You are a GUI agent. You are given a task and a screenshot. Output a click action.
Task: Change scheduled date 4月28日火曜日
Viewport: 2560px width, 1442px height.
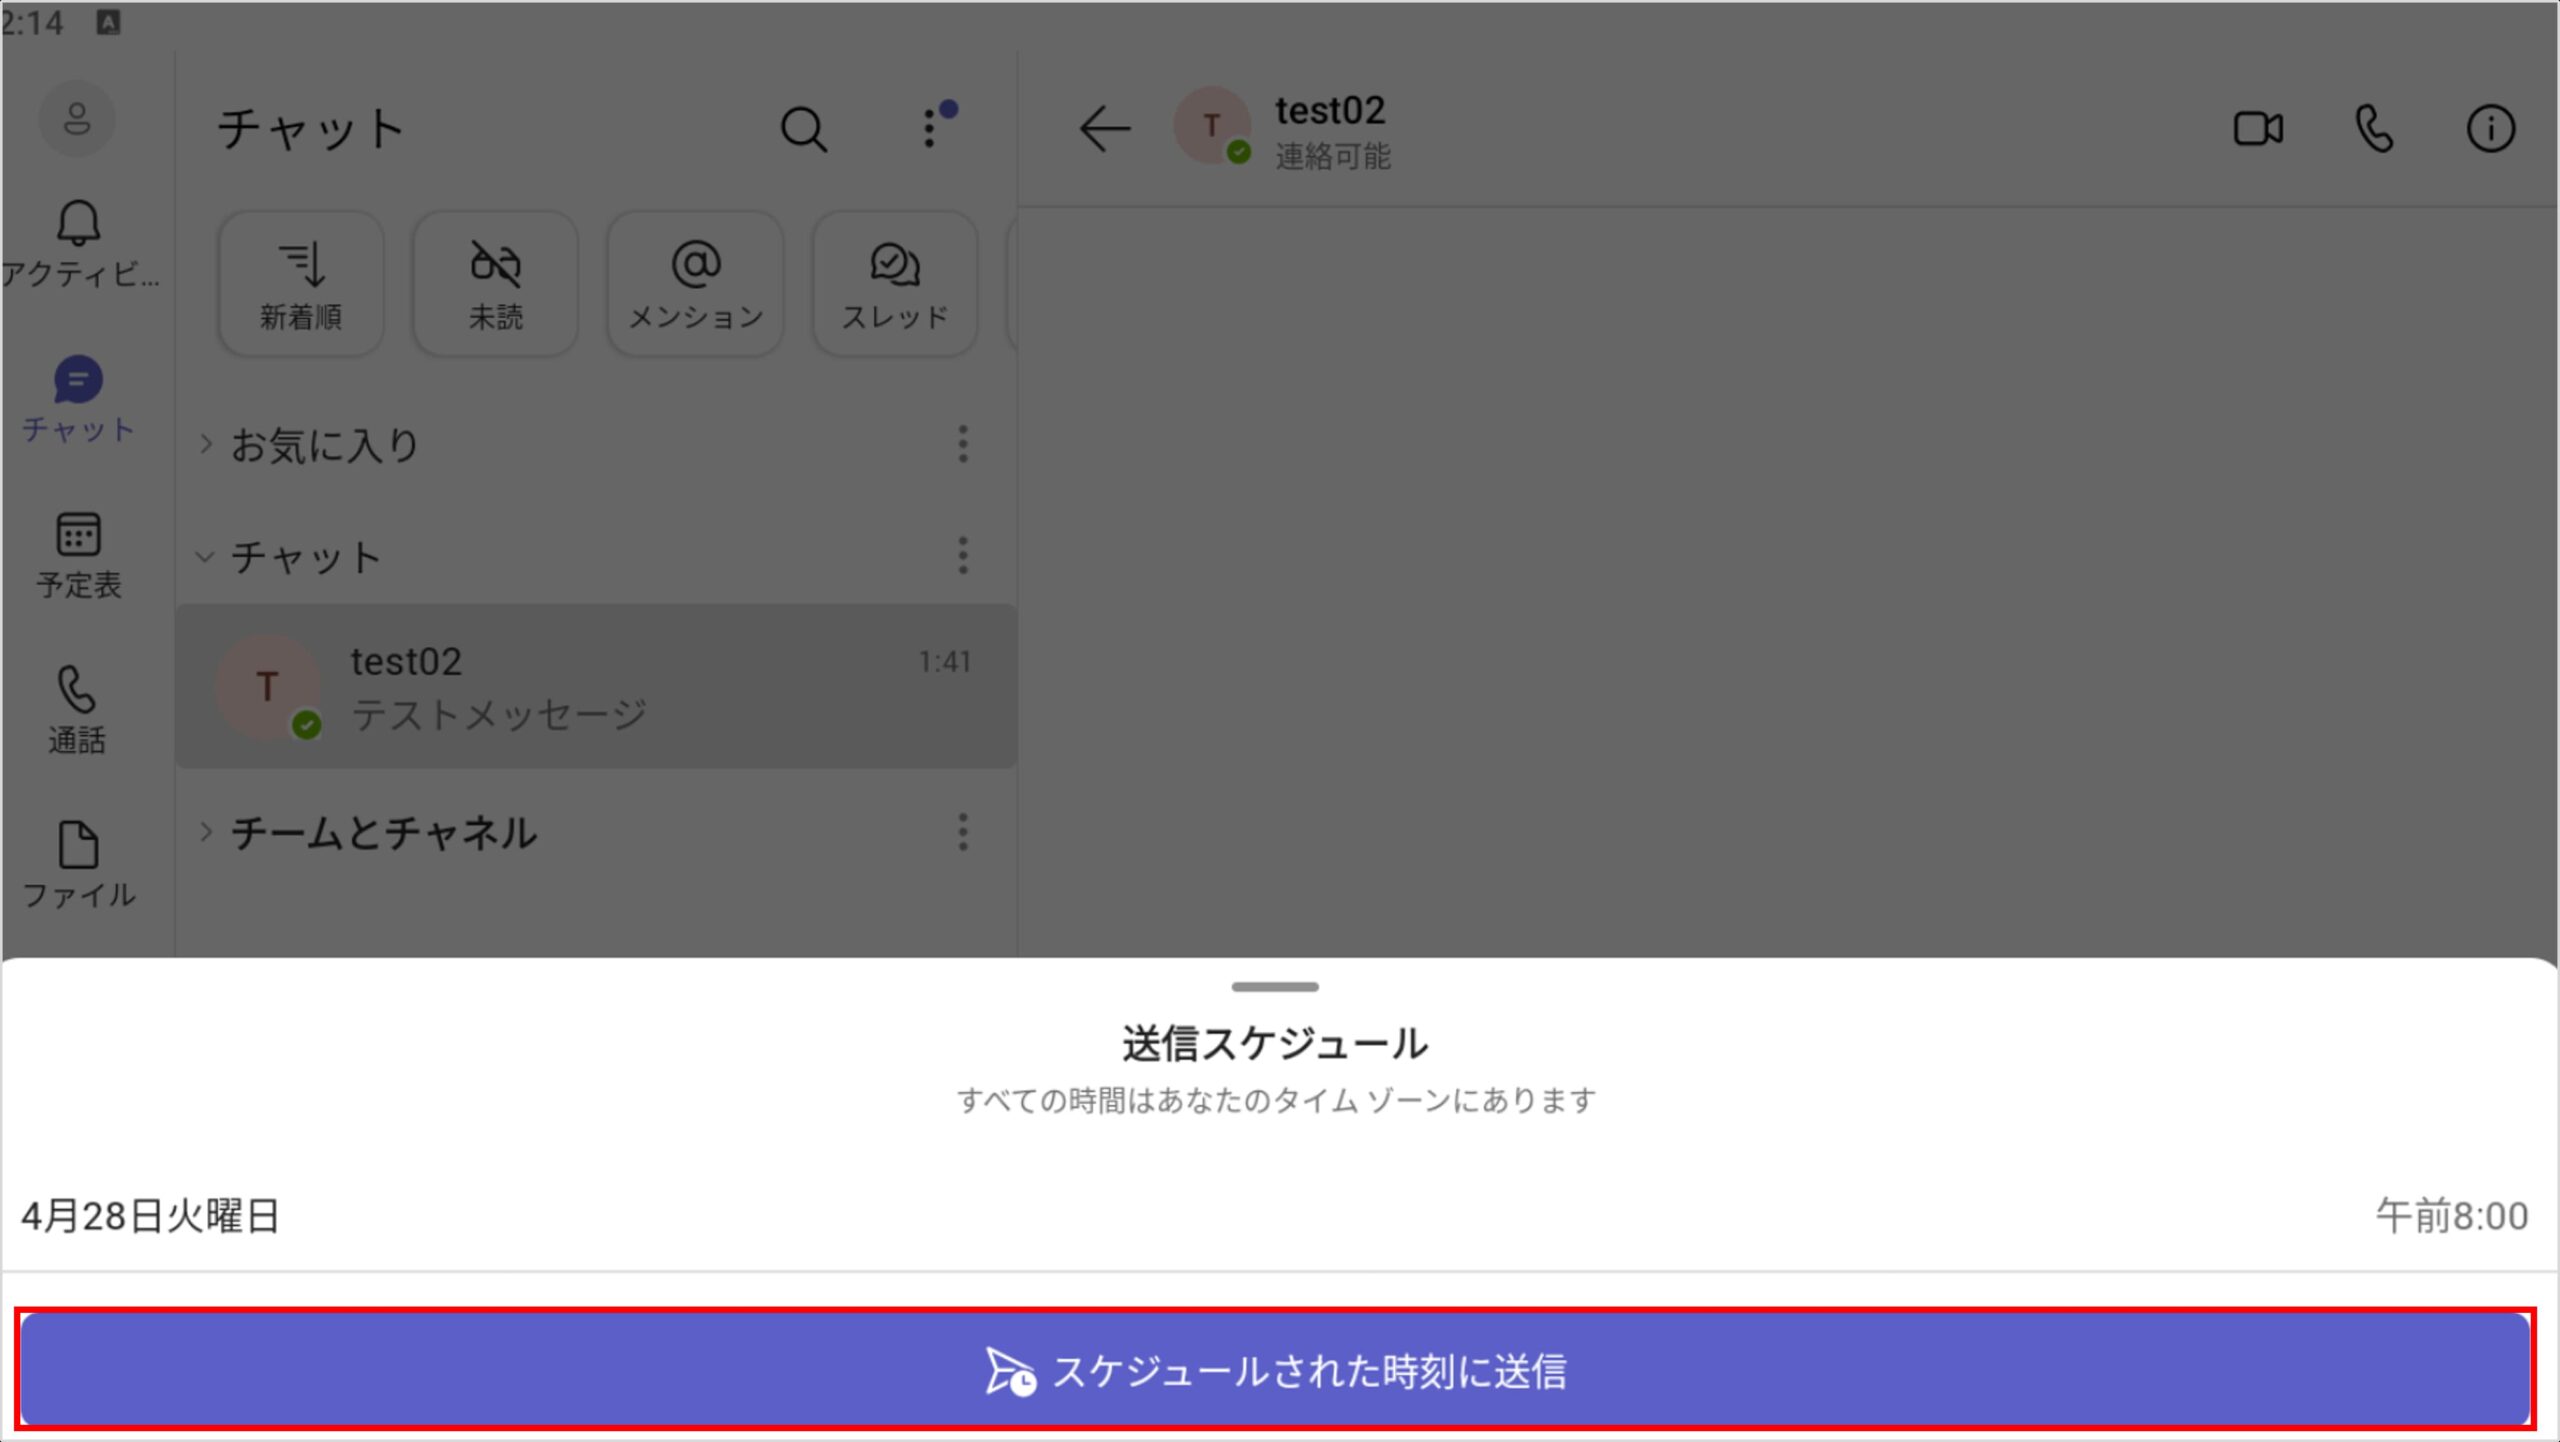(x=150, y=1216)
